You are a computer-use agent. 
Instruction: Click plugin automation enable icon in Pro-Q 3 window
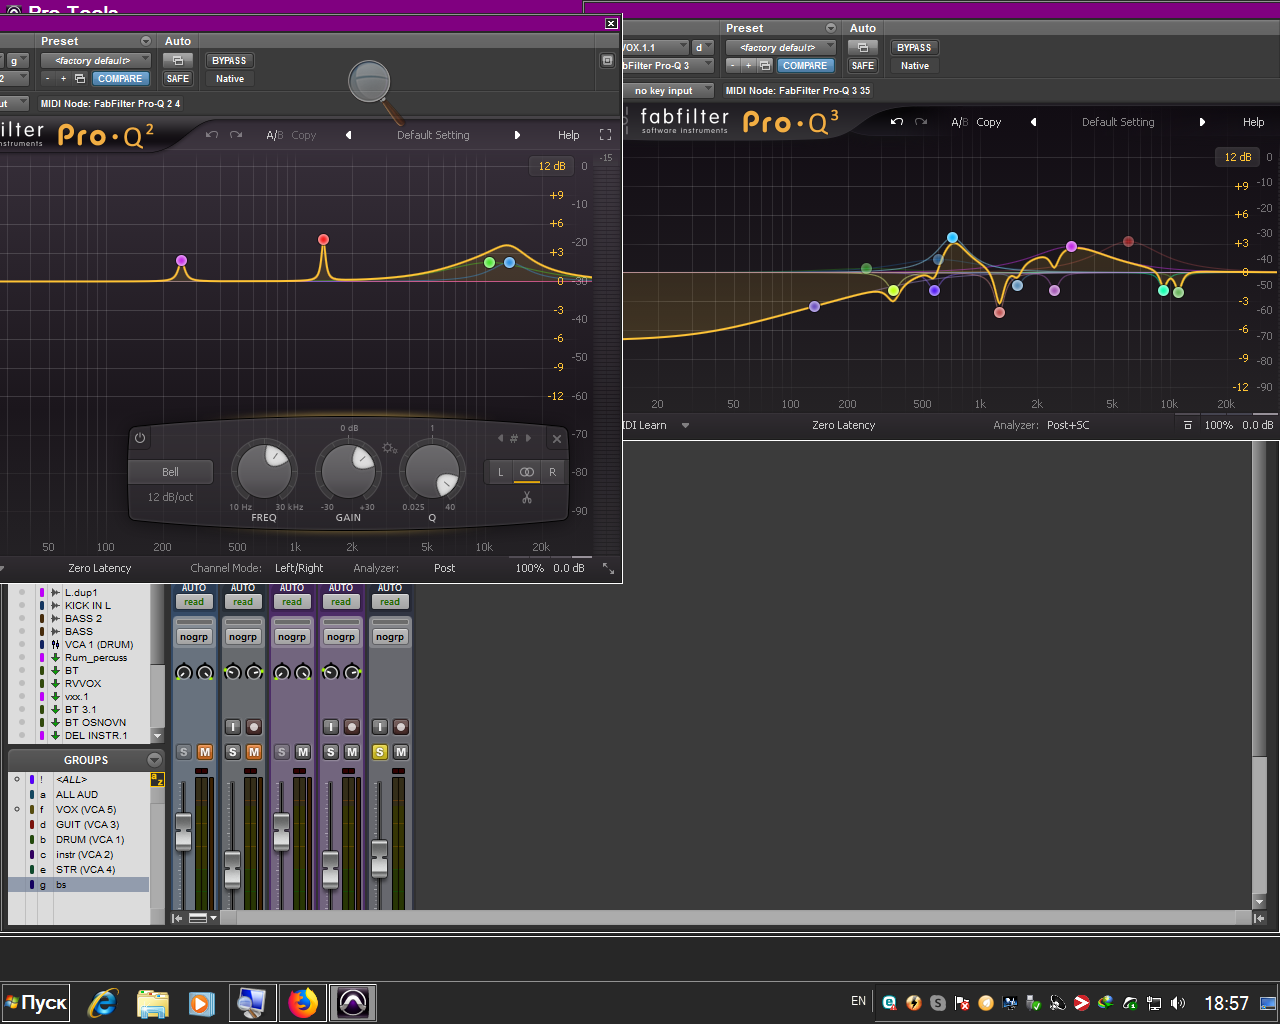pos(863,47)
